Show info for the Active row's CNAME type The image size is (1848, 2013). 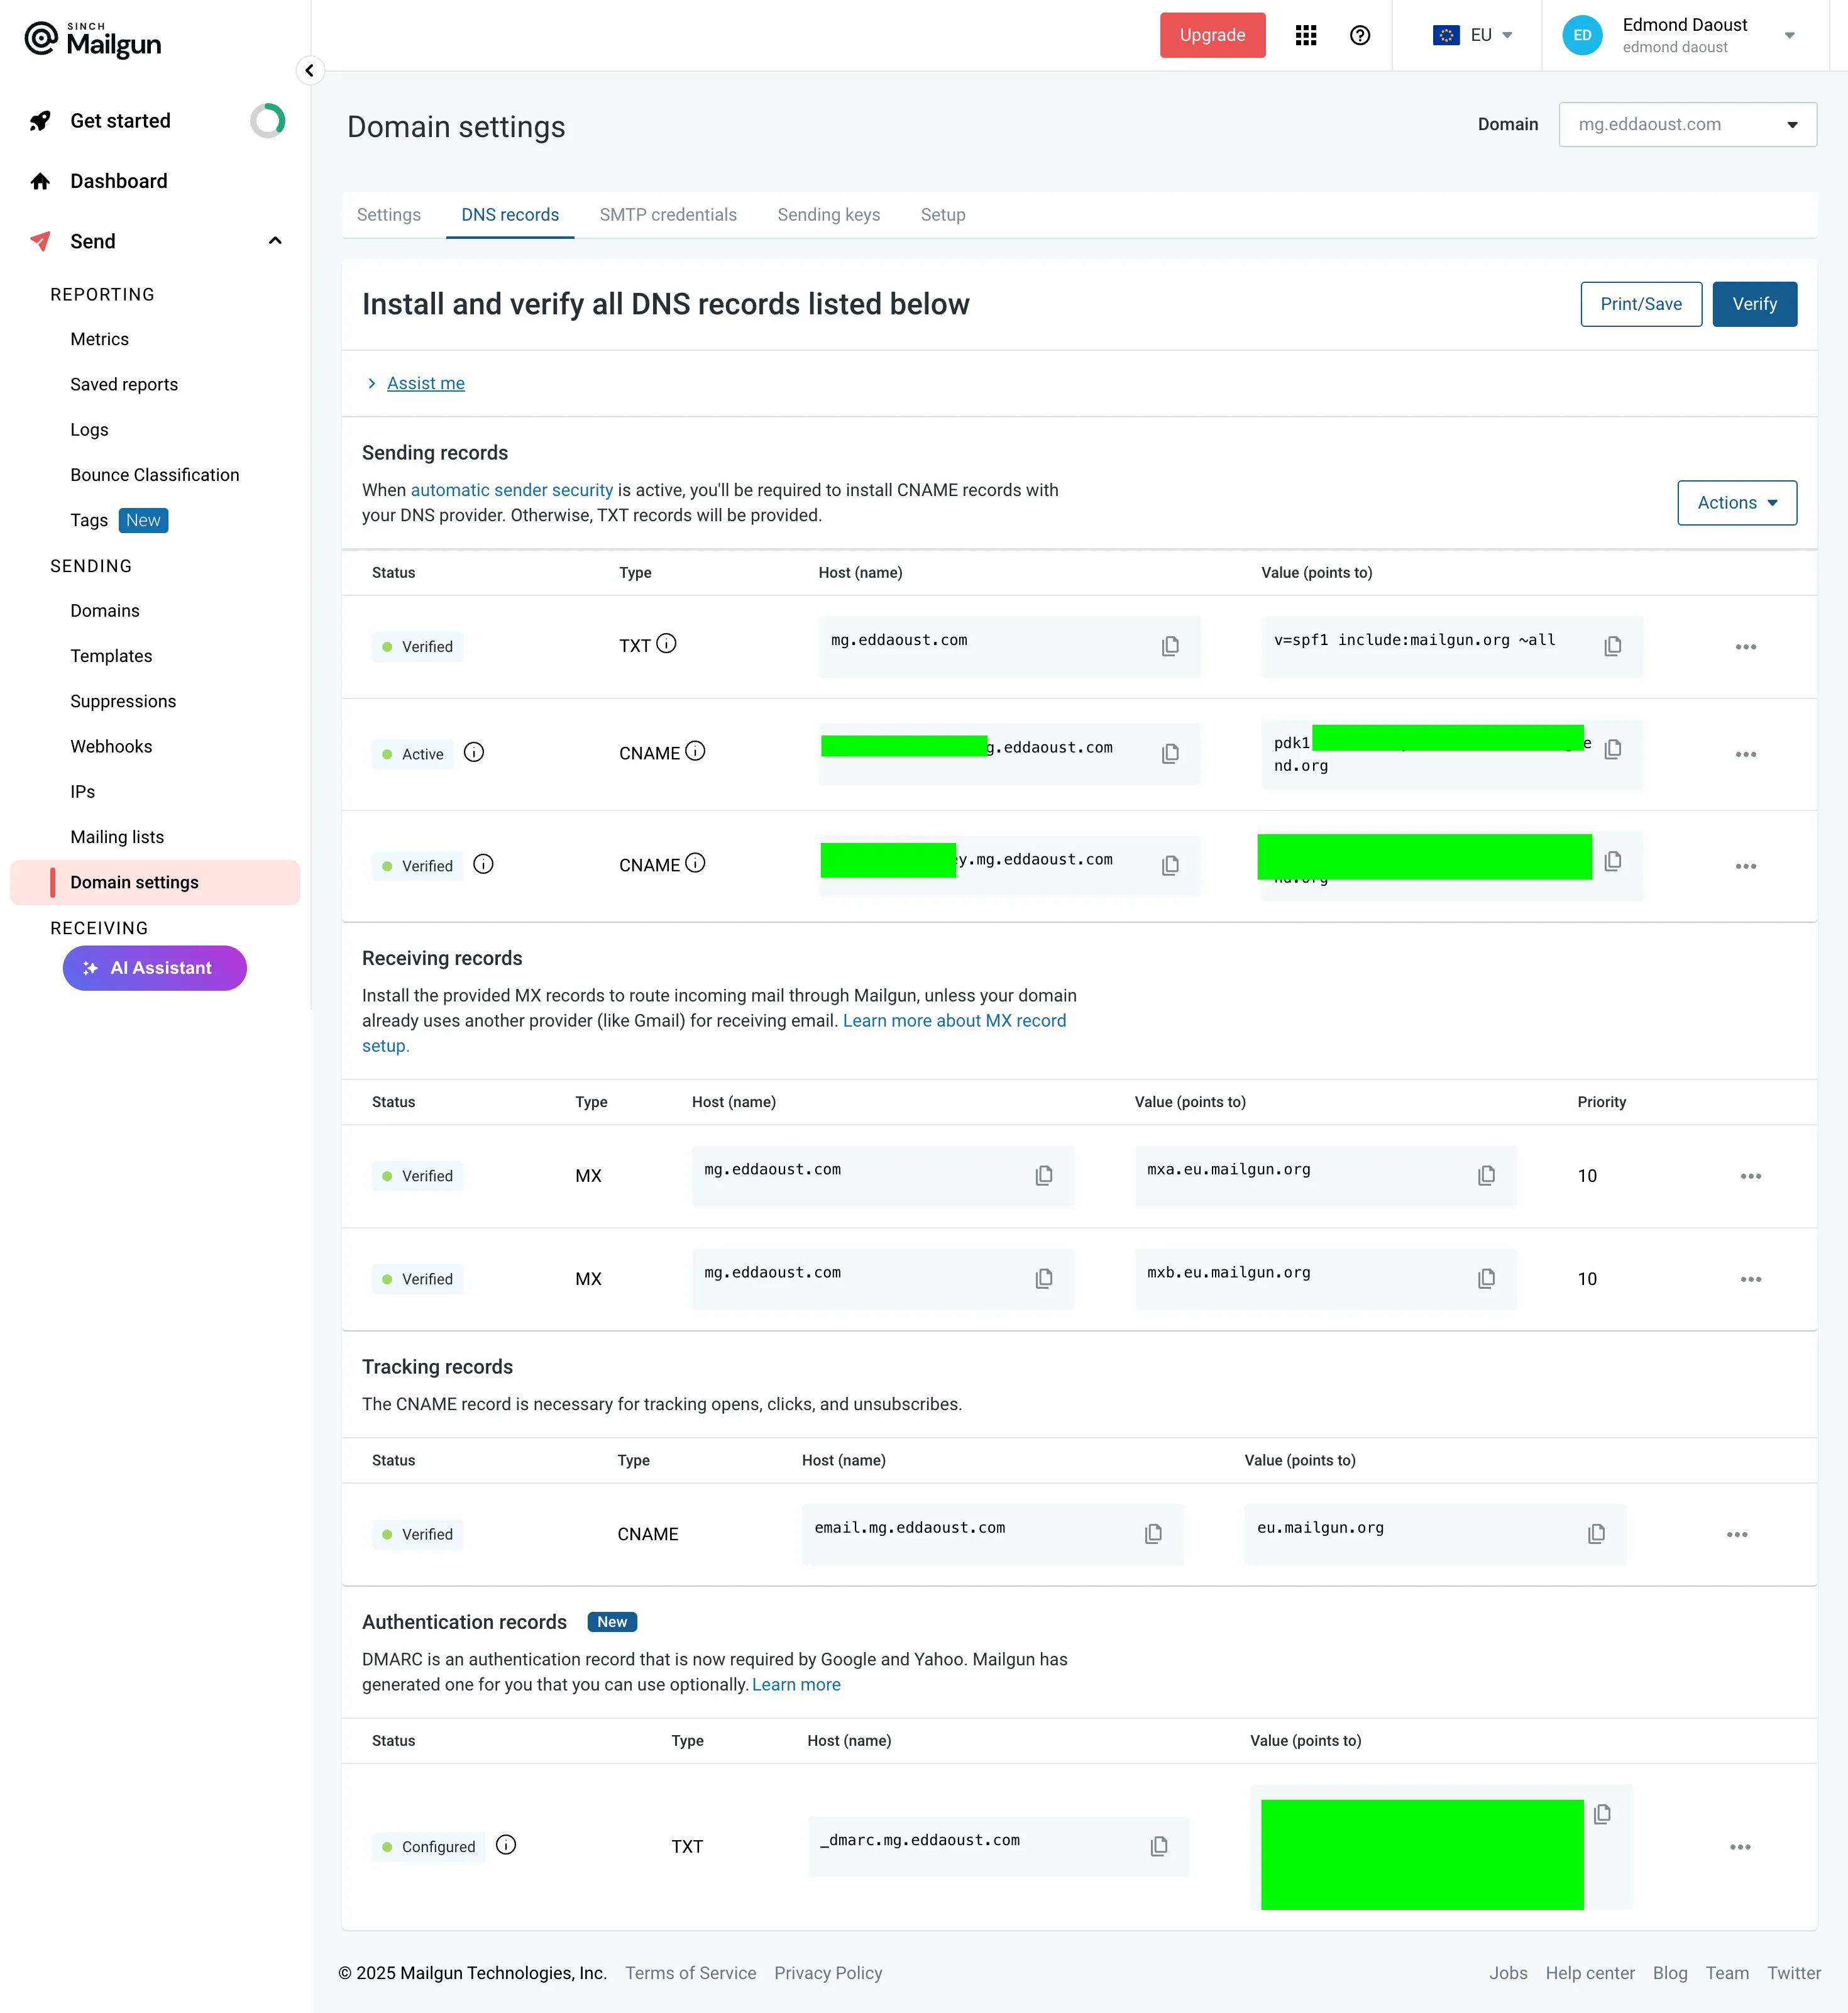point(695,751)
